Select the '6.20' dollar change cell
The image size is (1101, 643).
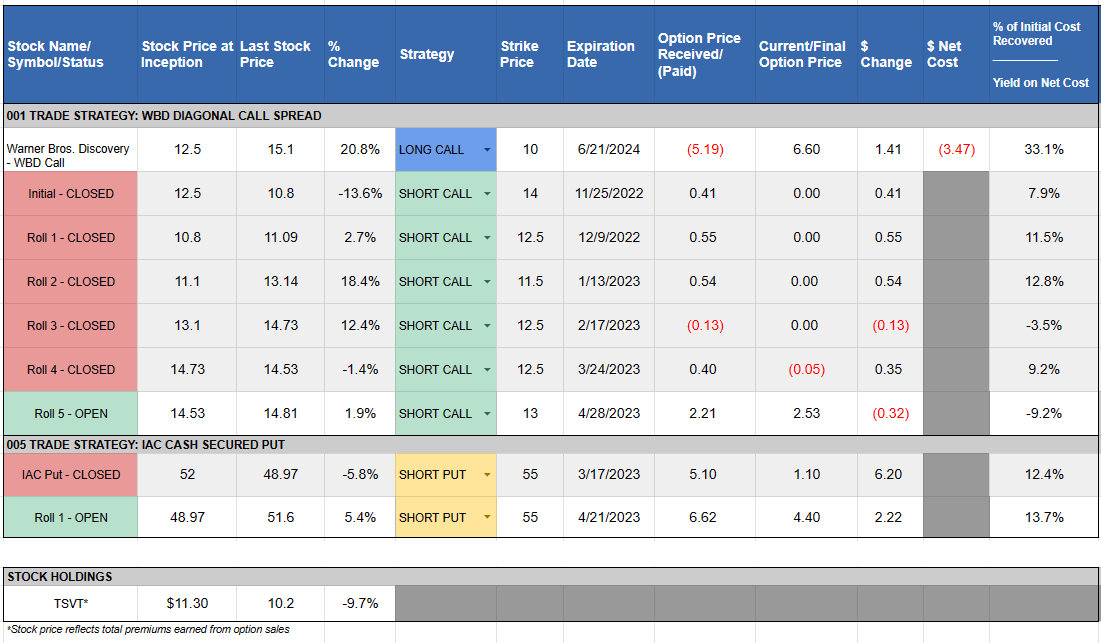coord(890,475)
